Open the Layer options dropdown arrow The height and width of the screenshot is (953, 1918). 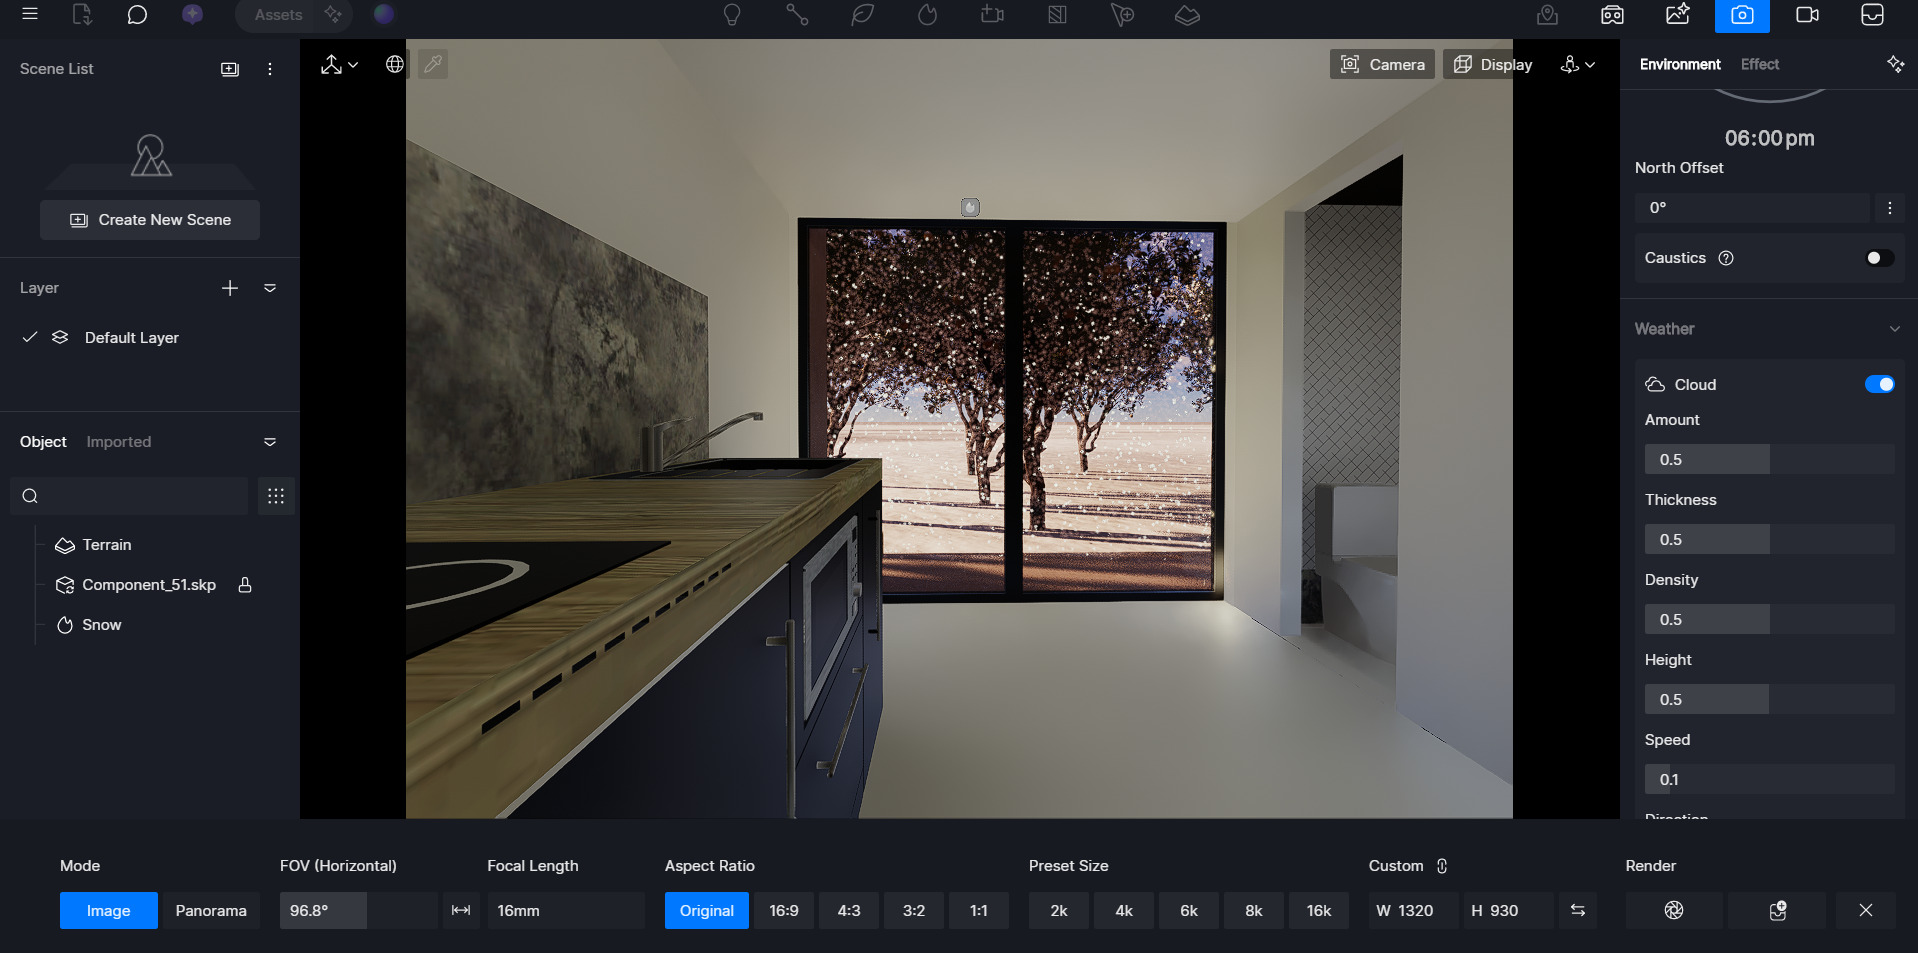(x=270, y=288)
